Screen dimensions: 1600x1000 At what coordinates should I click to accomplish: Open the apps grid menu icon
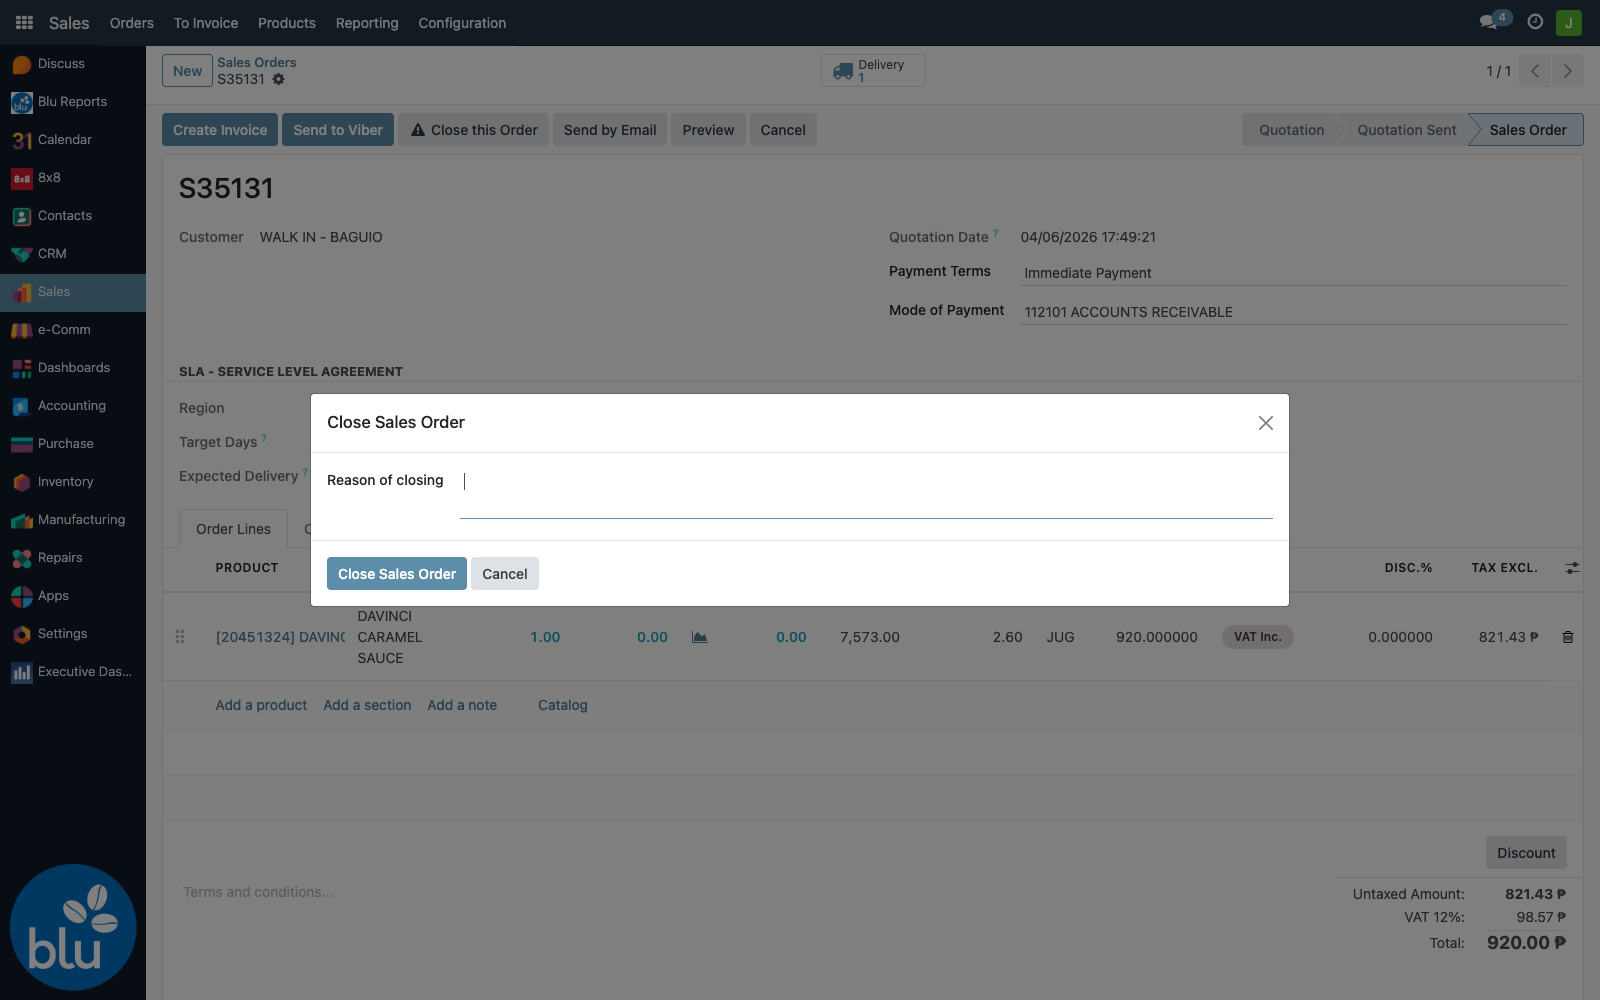click(x=24, y=22)
